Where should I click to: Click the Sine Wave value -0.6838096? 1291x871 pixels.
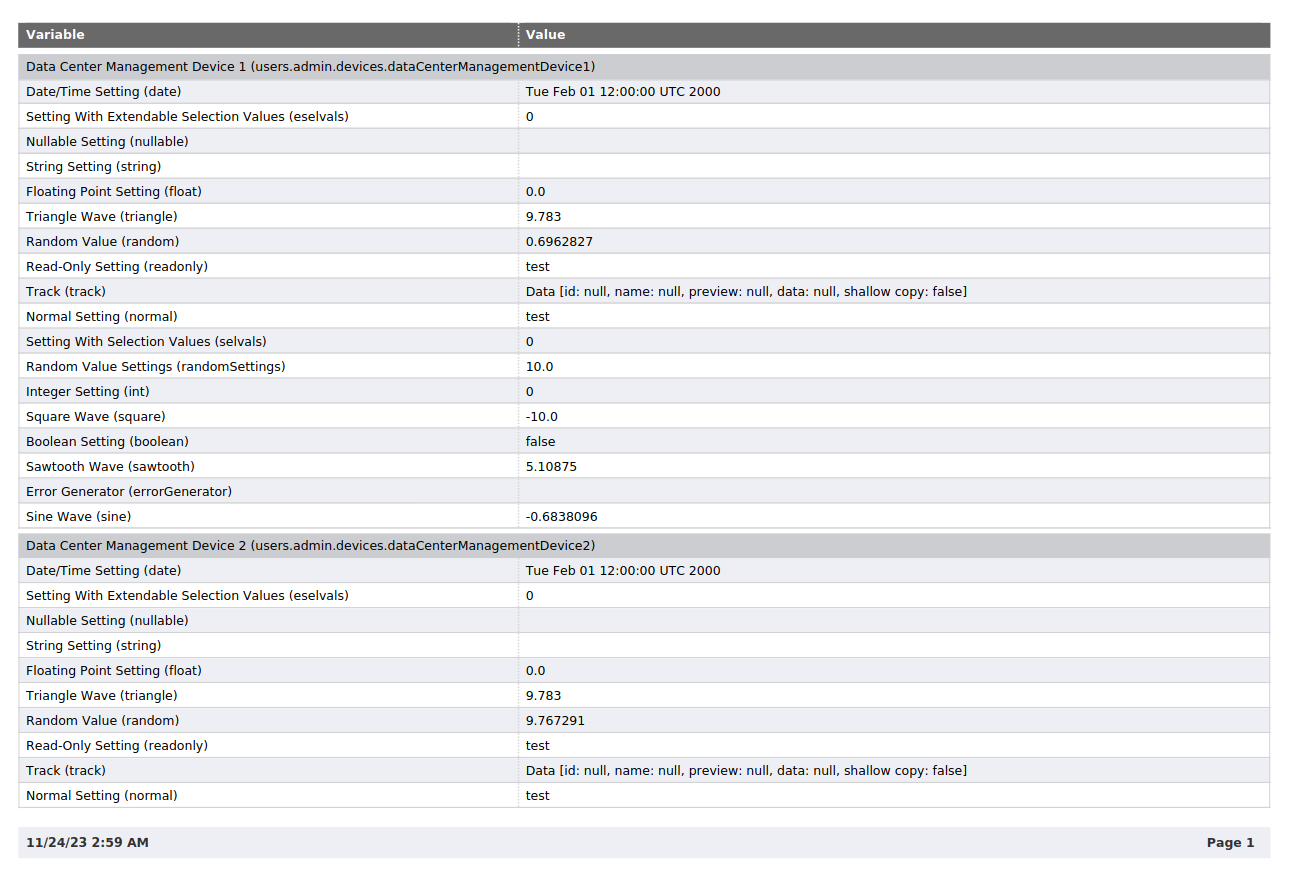tap(561, 517)
